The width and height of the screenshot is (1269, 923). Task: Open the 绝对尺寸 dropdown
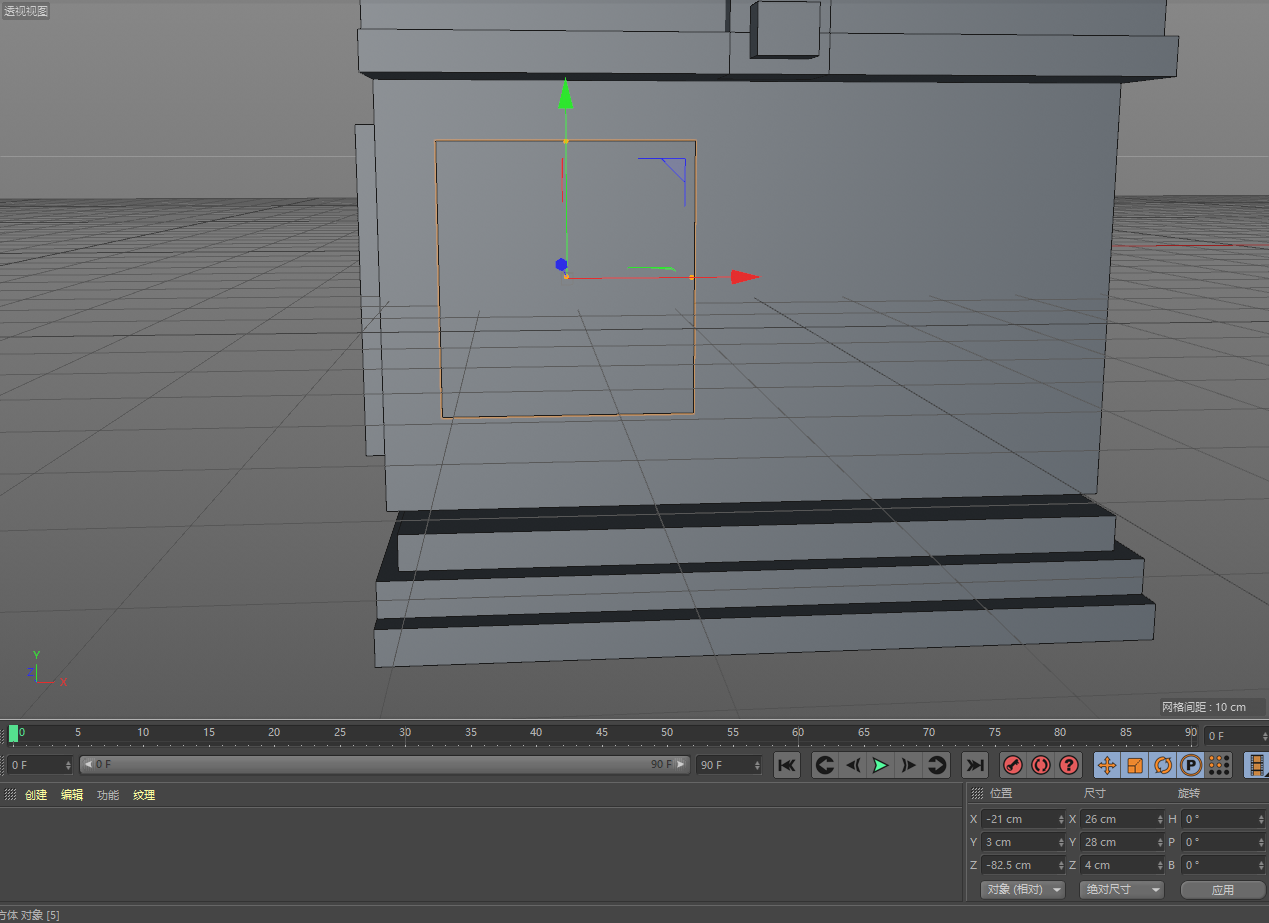click(x=1122, y=889)
